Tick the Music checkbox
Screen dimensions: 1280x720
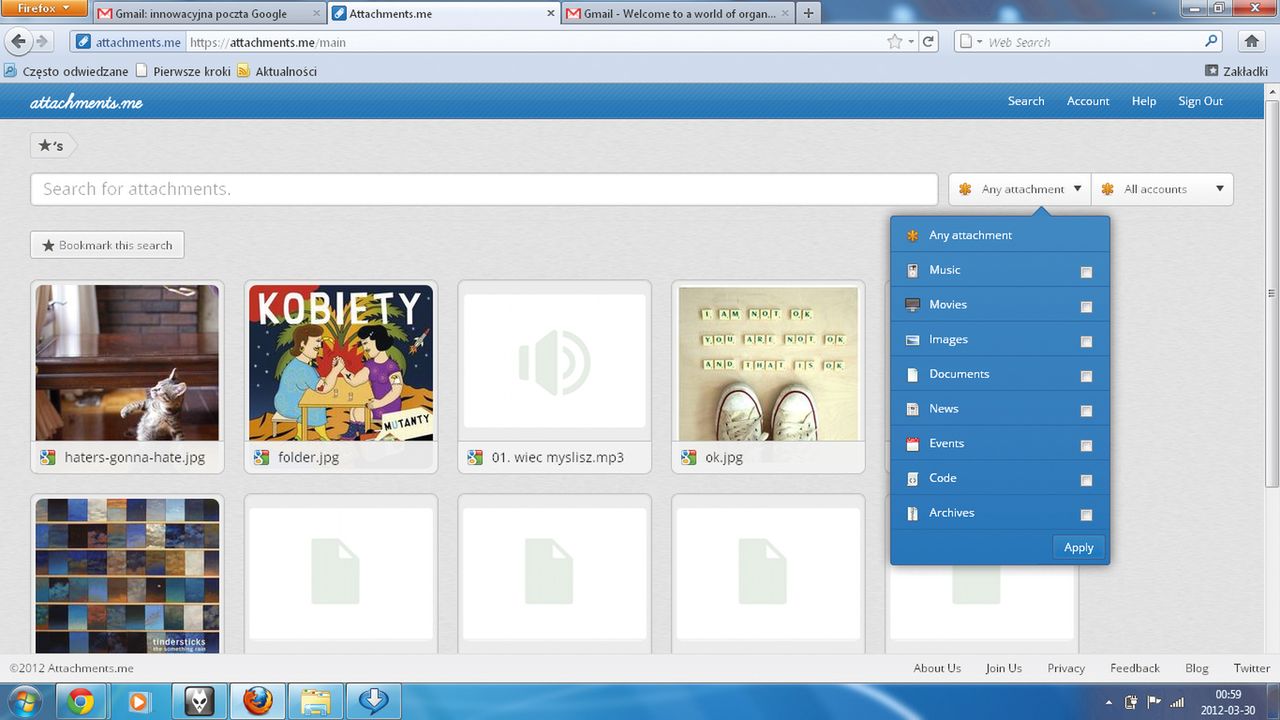pos(1086,272)
